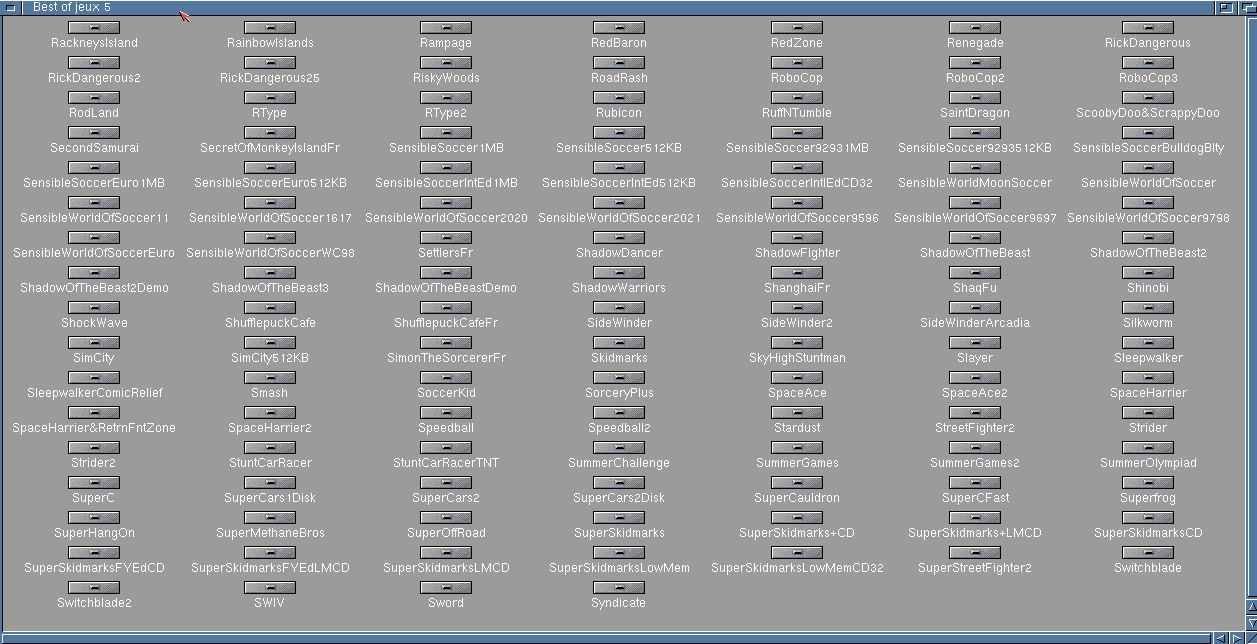Open the Silkworm drawer

(x=1147, y=308)
